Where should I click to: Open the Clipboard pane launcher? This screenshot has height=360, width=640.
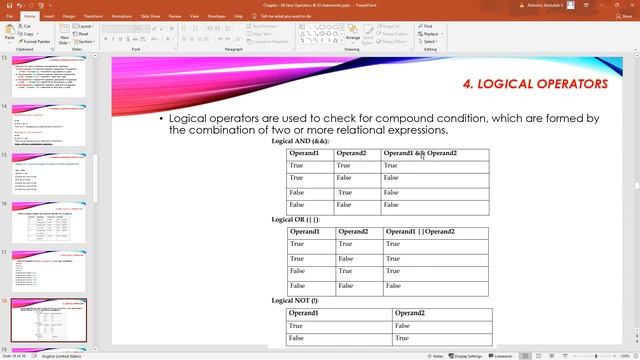pyautogui.click(x=52, y=49)
